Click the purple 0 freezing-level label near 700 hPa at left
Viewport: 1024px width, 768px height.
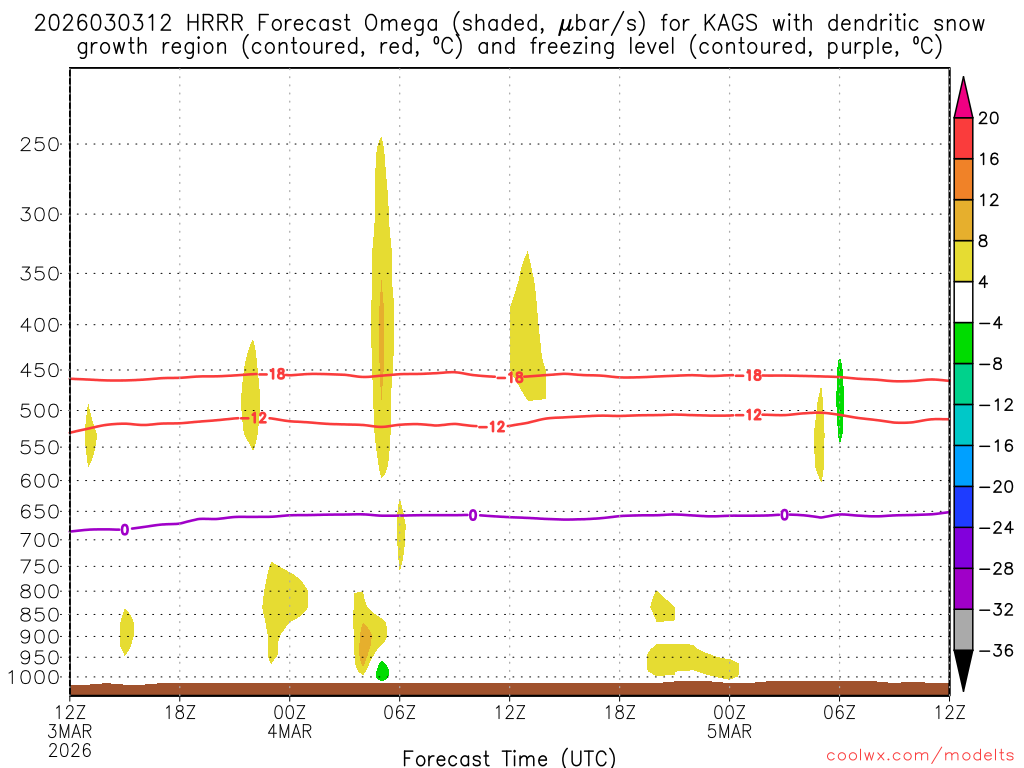[125, 530]
